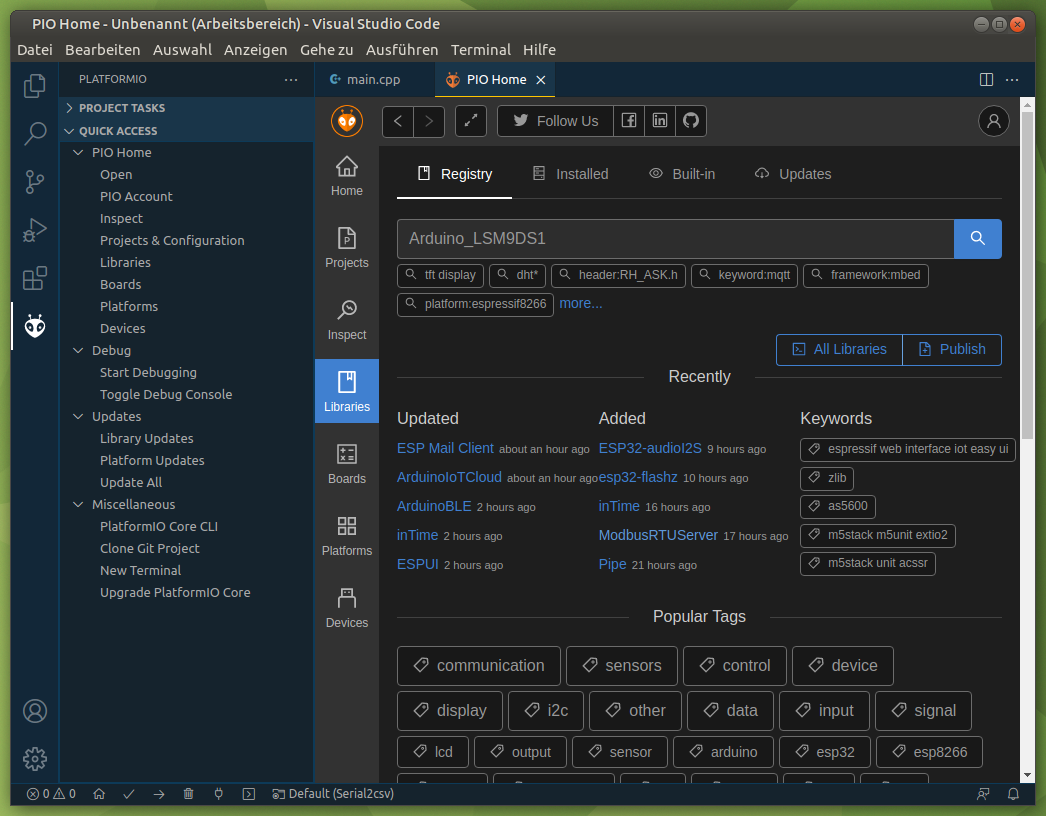Collapse the PIO Home tree node

(x=78, y=153)
